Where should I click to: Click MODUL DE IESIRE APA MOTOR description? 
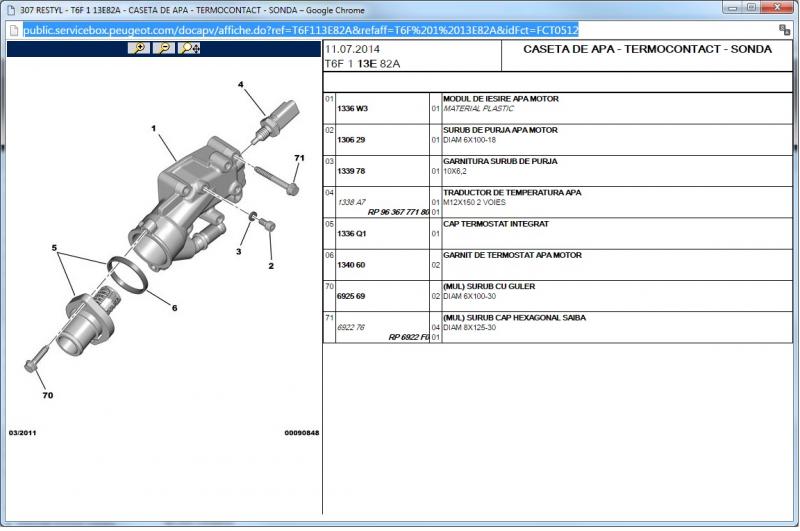[501, 98]
